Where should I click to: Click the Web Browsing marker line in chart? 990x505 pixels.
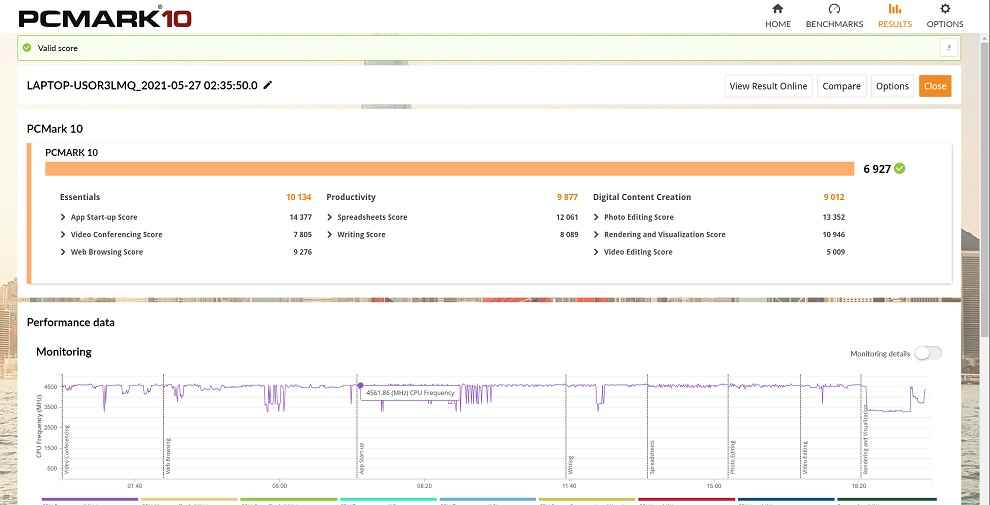164,425
